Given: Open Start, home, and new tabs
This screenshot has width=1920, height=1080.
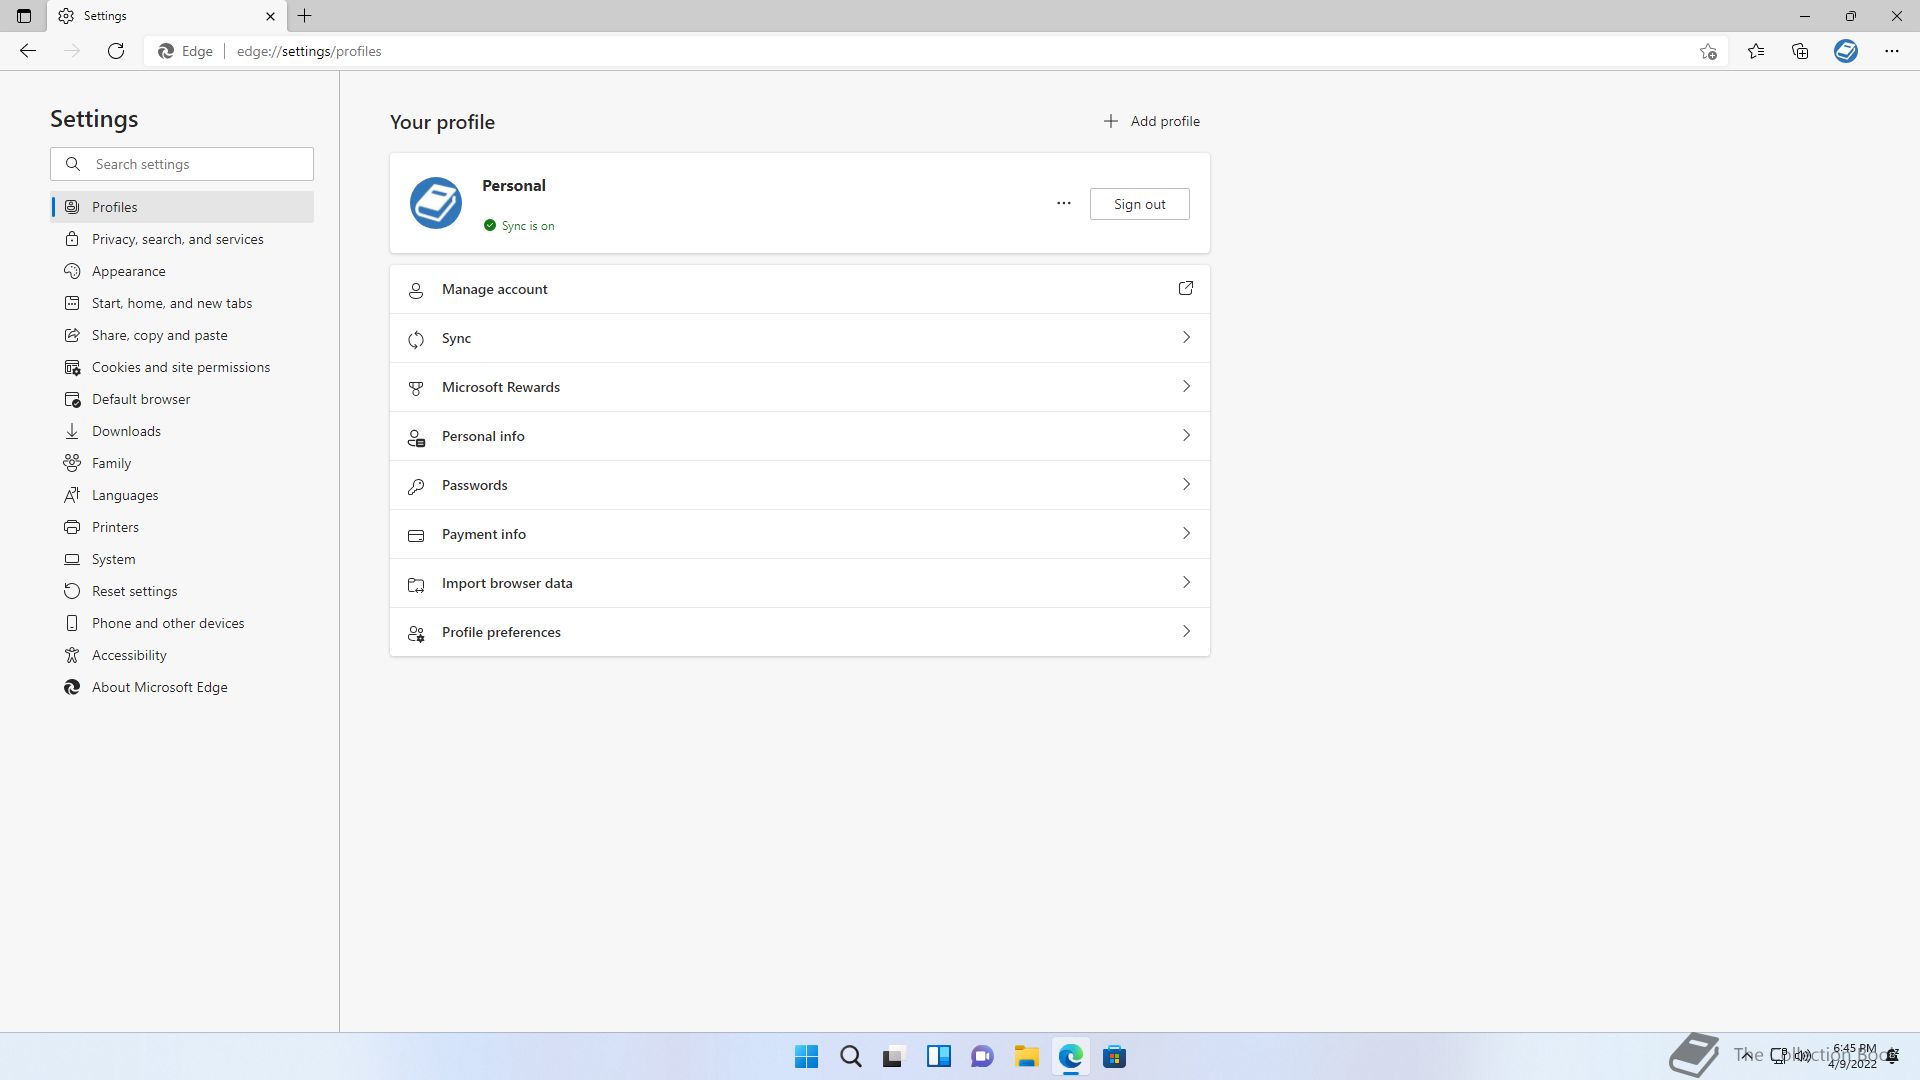Looking at the screenshot, I should coord(182,303).
